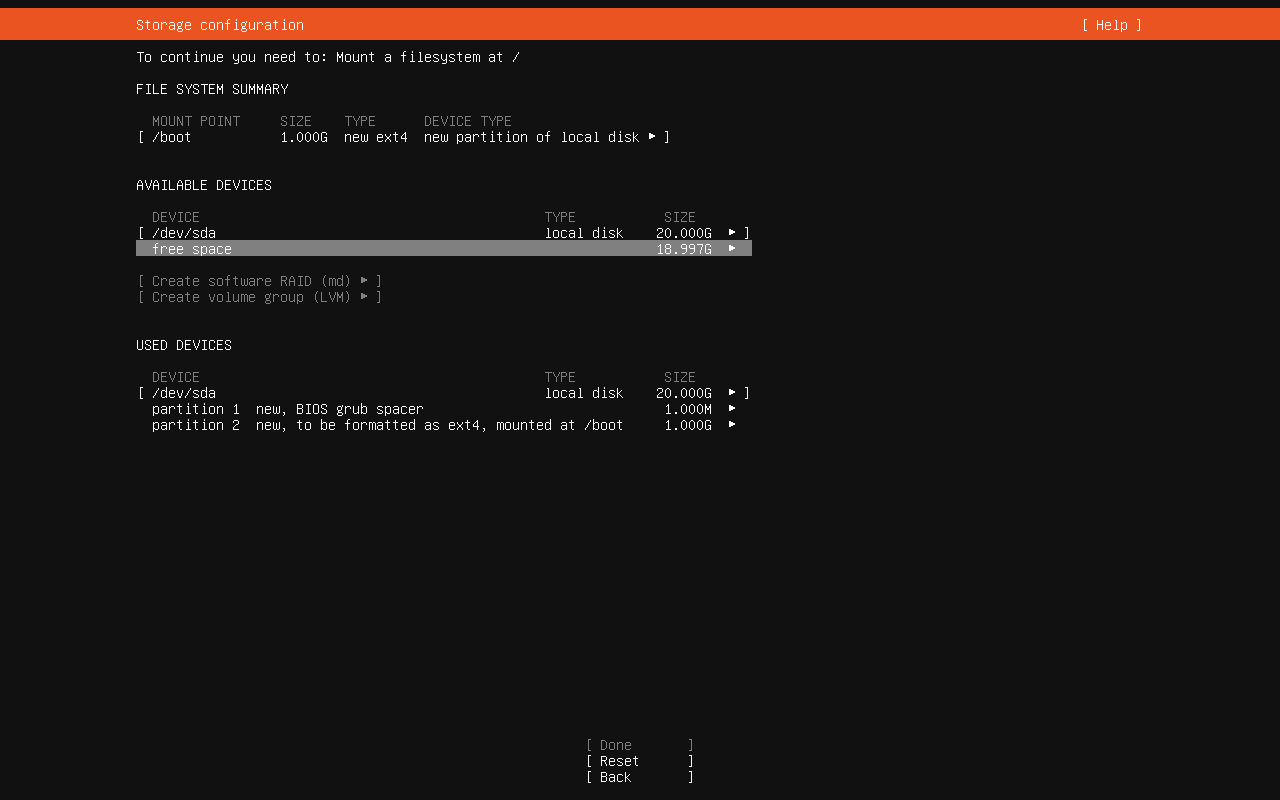Select partition 1 BIOS grub spacer
Image resolution: width=1280 pixels, height=800 pixels.
coord(288,409)
